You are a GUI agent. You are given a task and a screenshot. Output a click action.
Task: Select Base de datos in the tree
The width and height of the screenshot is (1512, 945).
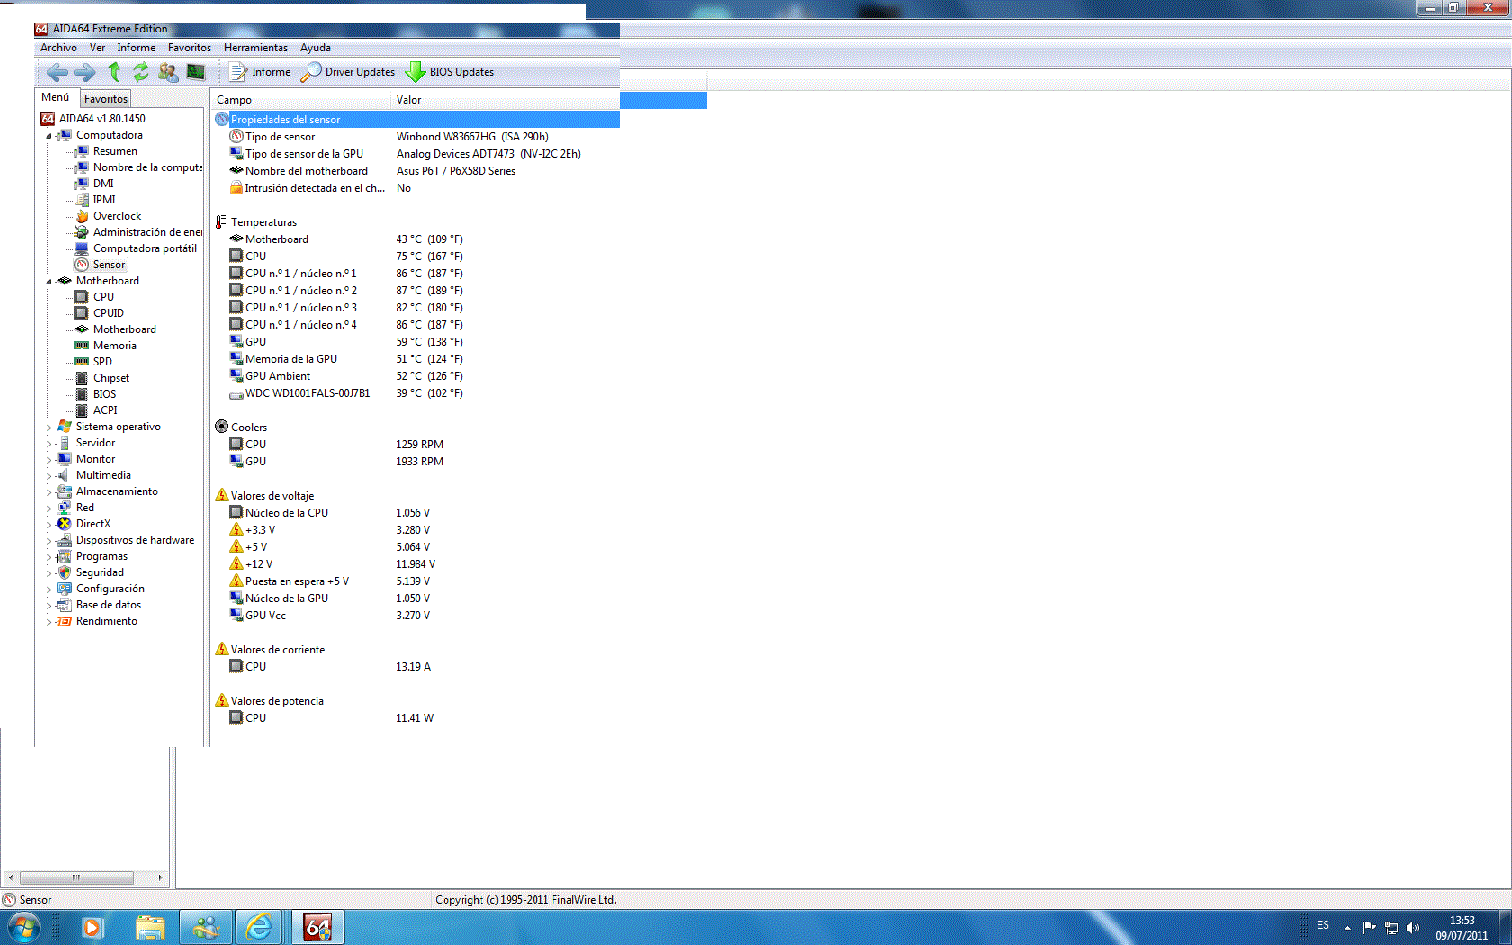click(x=108, y=605)
